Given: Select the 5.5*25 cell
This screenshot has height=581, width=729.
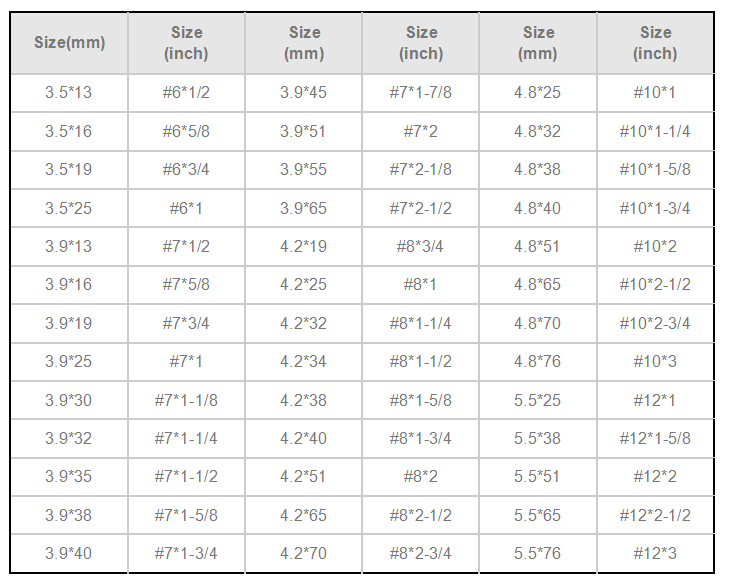Looking at the screenshot, I should tap(538, 400).
